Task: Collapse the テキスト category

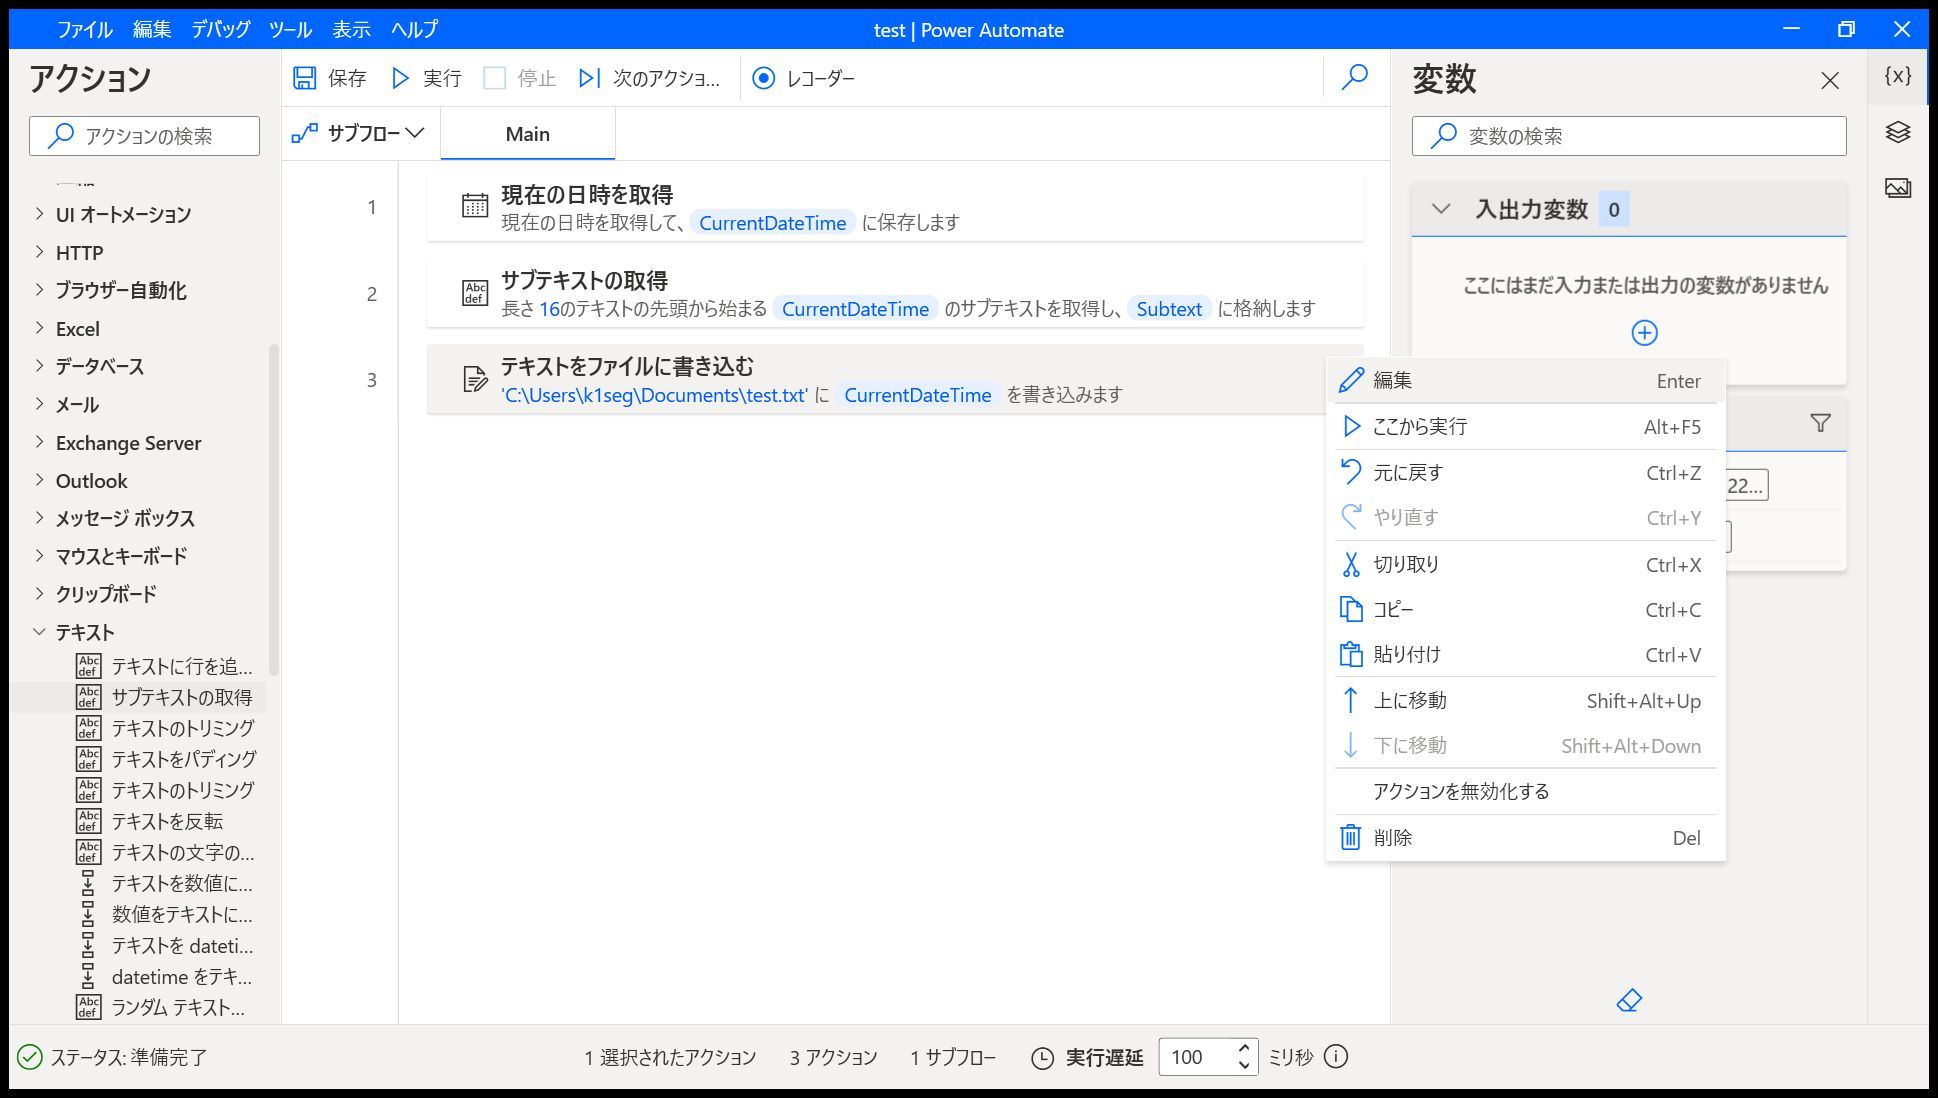Action: click(39, 631)
